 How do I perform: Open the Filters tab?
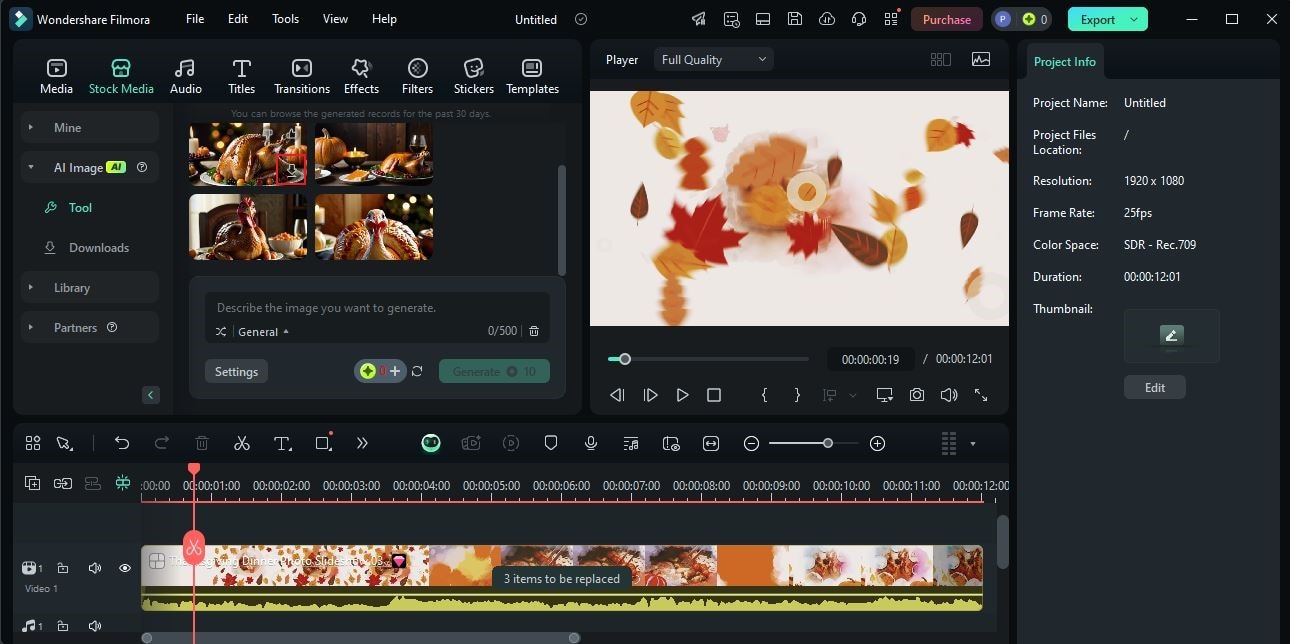tap(417, 76)
